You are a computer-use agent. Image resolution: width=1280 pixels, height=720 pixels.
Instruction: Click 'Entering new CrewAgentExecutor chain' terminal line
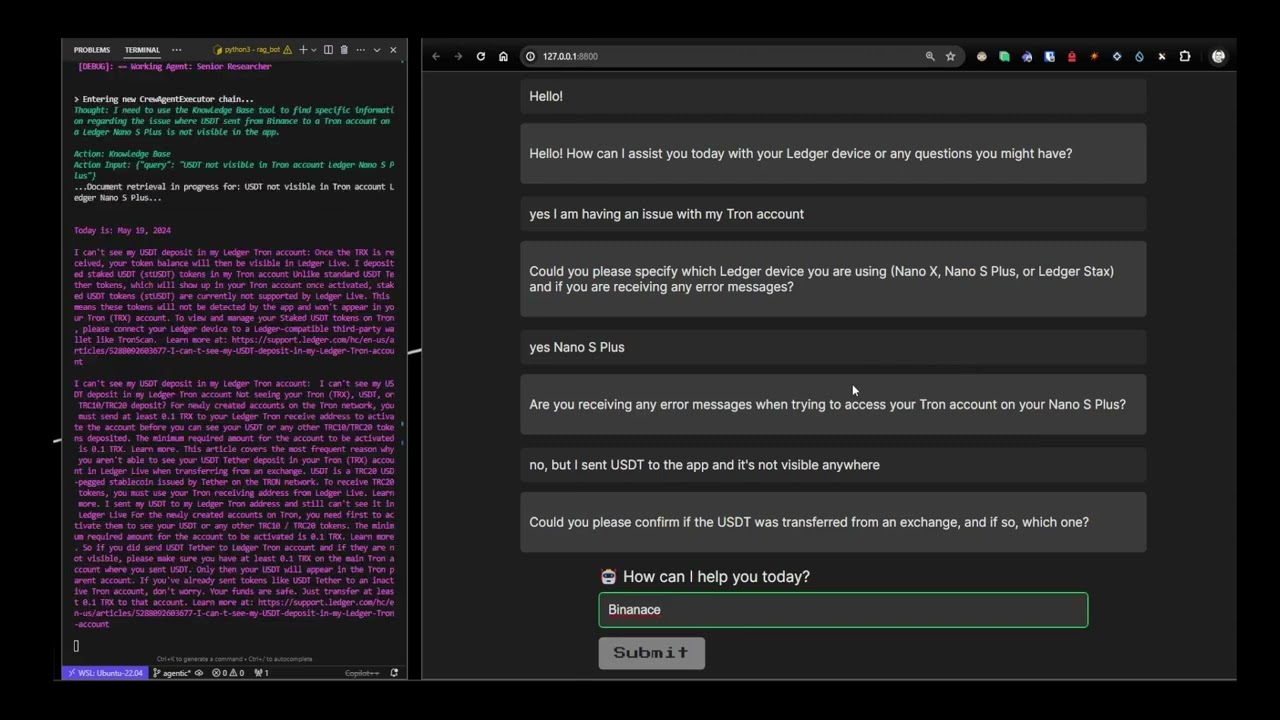[164, 99]
